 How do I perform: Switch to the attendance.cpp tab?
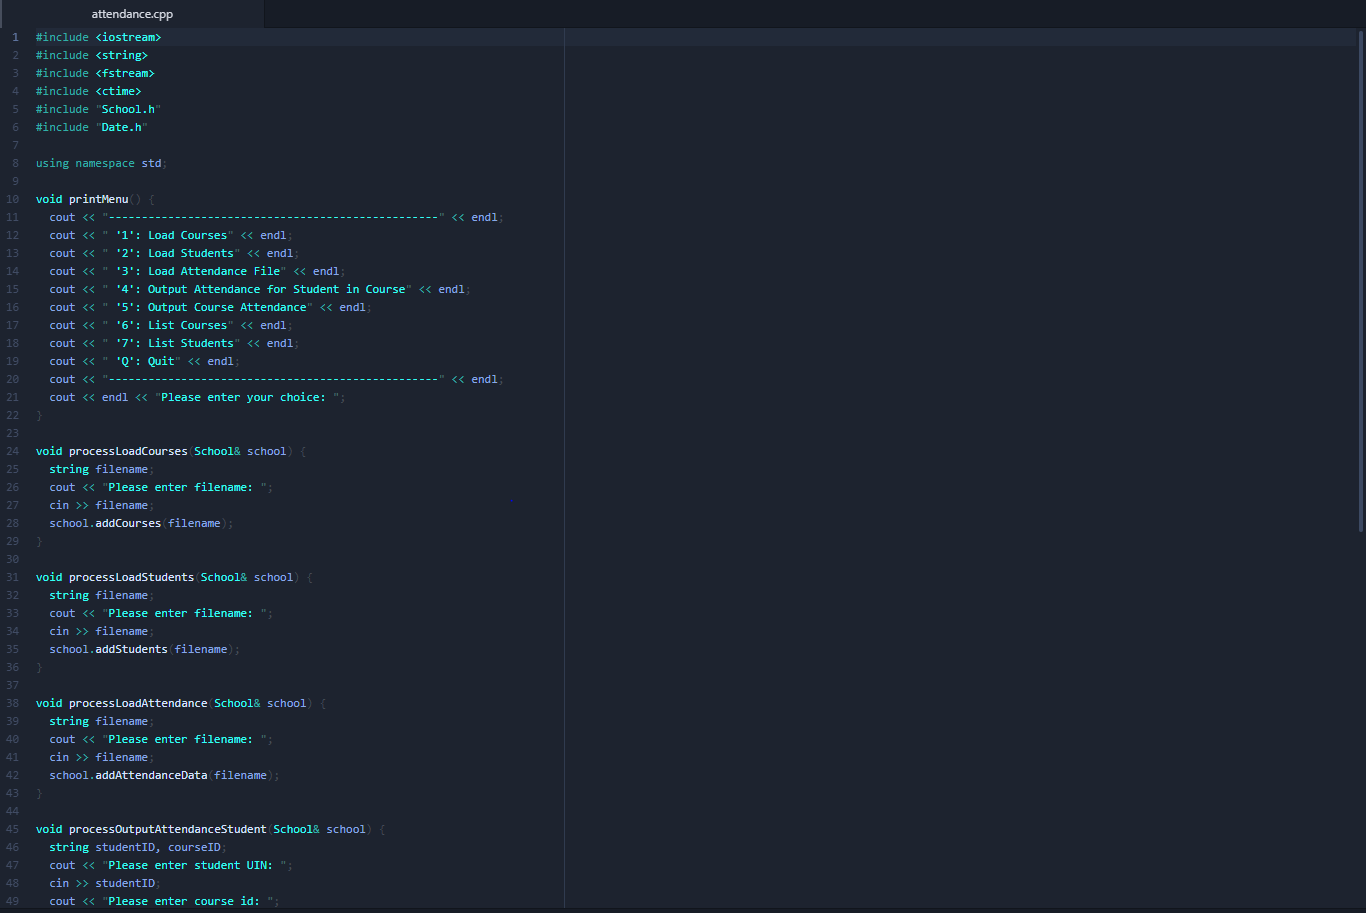130,15
